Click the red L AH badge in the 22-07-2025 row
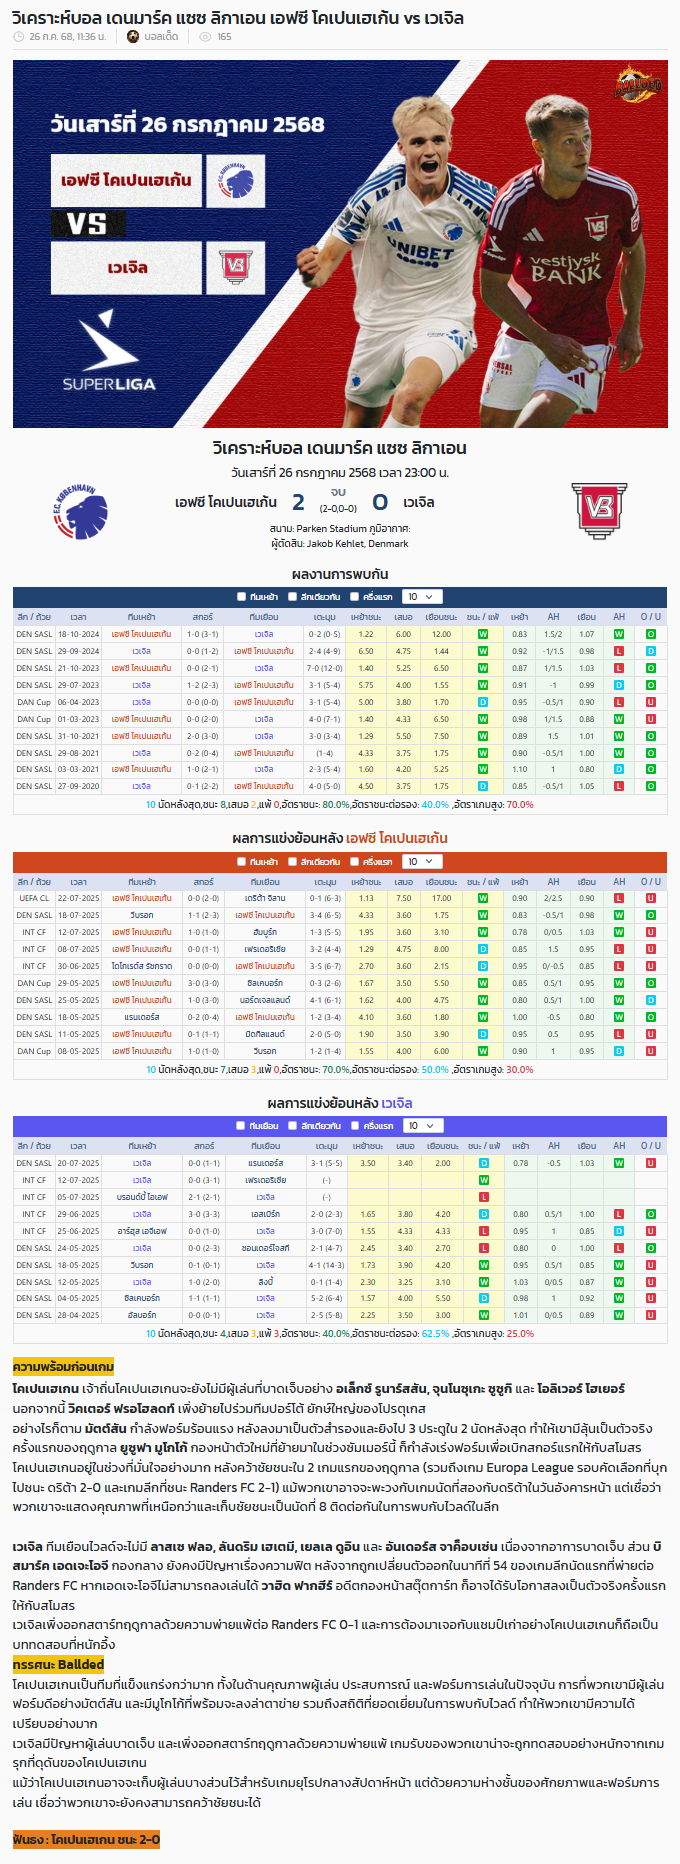Screen dimensions: 680x1864 click(x=619, y=898)
